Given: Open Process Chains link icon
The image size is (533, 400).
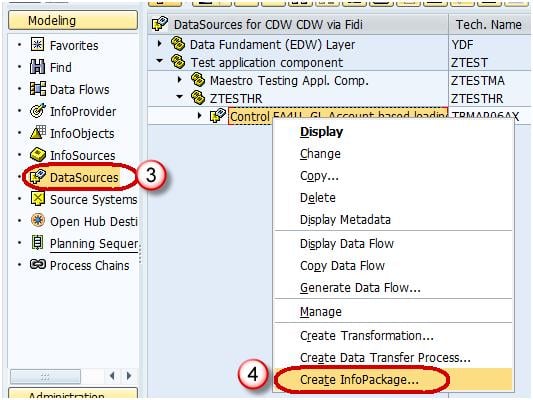Looking at the screenshot, I should pyautogui.click(x=37, y=264).
